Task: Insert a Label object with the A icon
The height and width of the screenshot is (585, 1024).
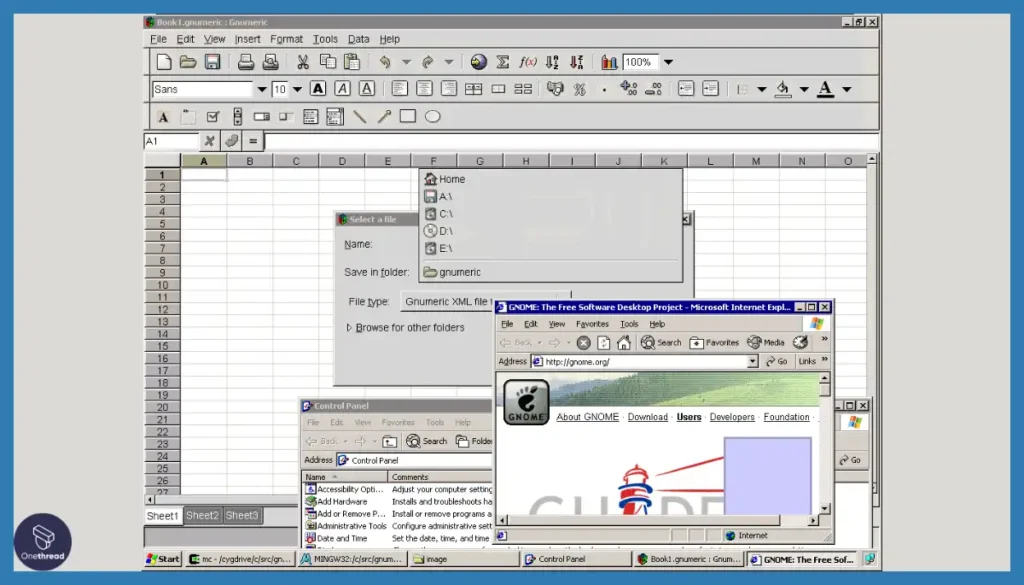Action: coord(163,118)
